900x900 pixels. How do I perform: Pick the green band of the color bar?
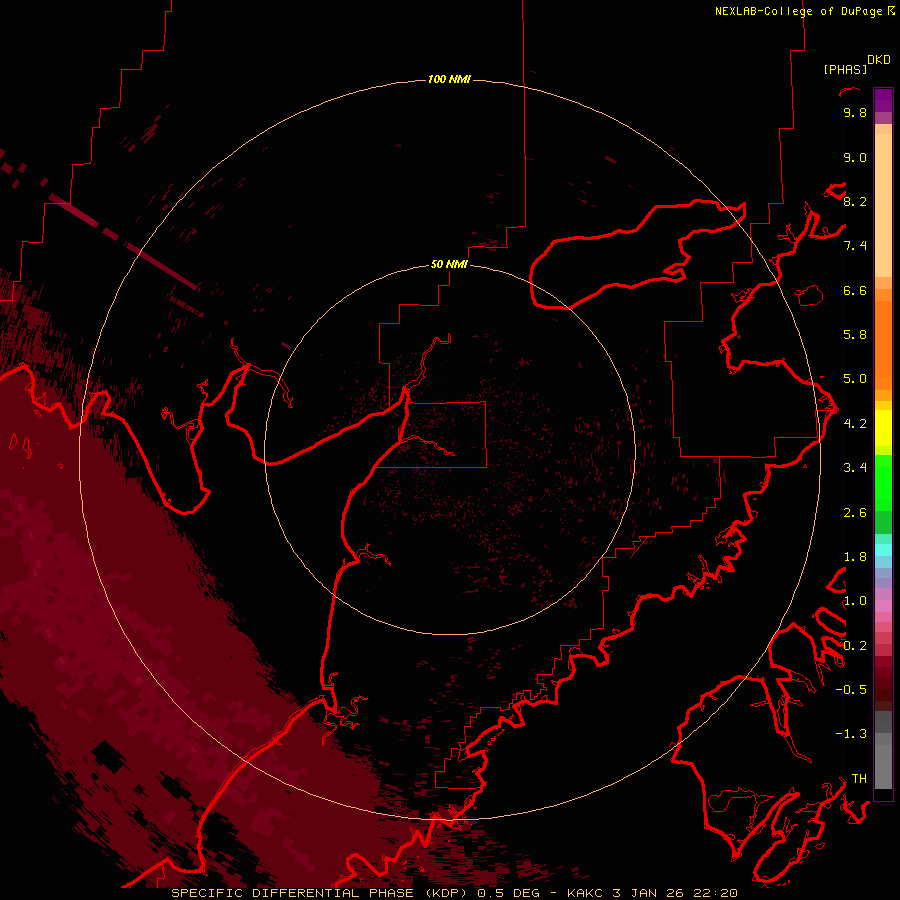883,481
